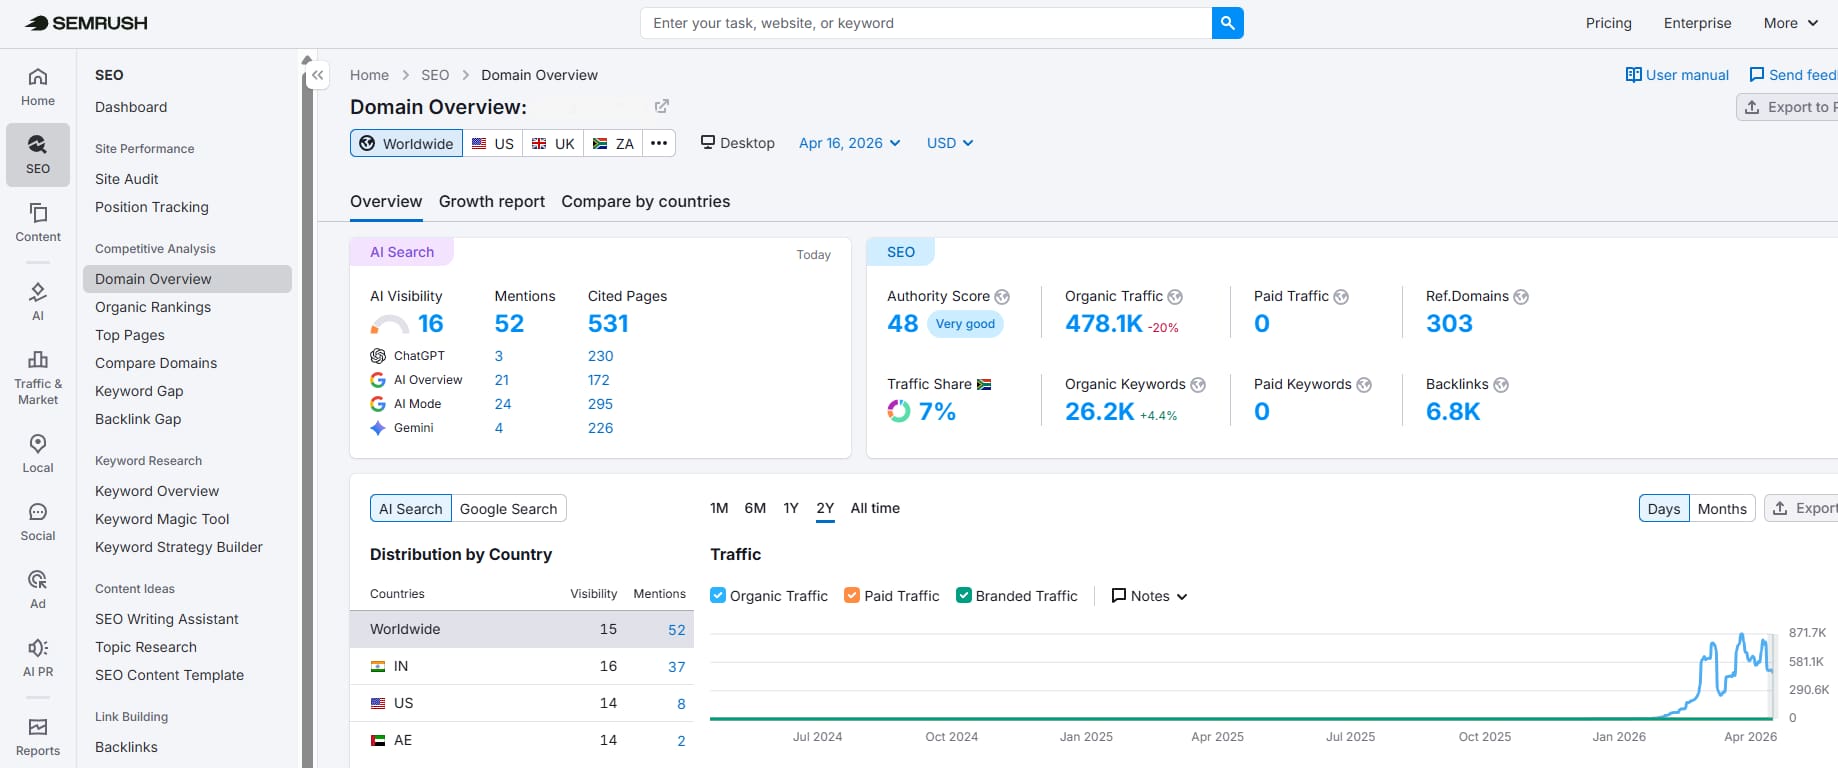Disable the Branded Traffic checkbox

pyautogui.click(x=964, y=595)
